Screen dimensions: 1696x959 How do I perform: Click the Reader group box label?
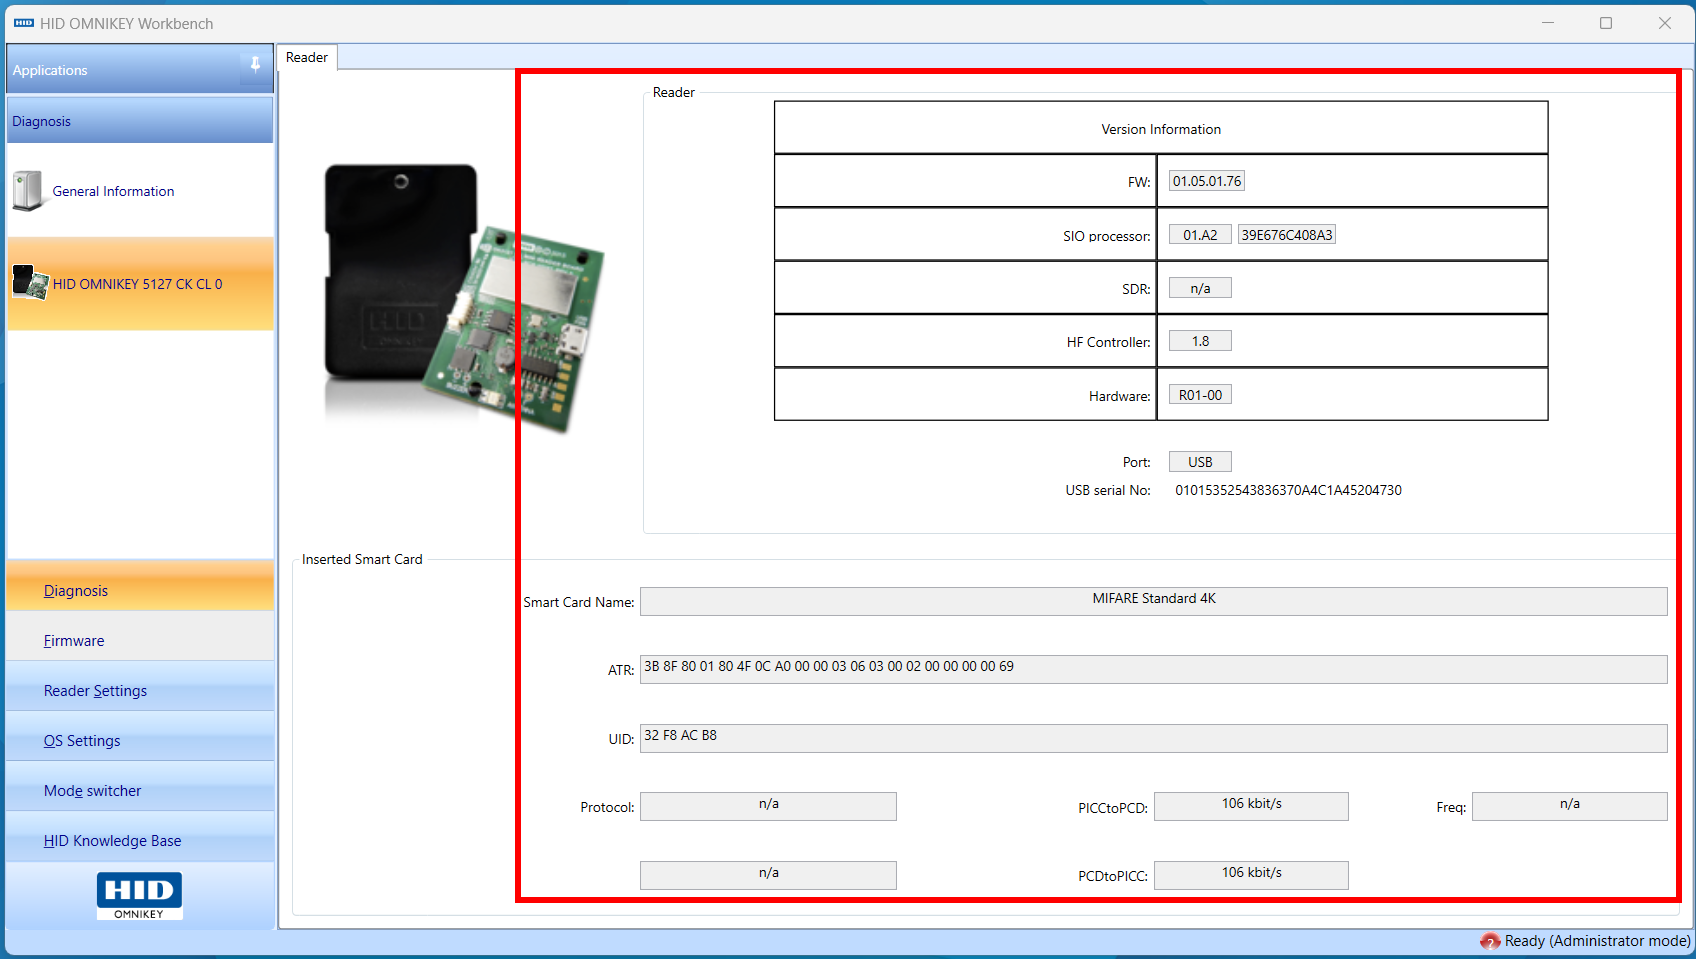point(674,92)
